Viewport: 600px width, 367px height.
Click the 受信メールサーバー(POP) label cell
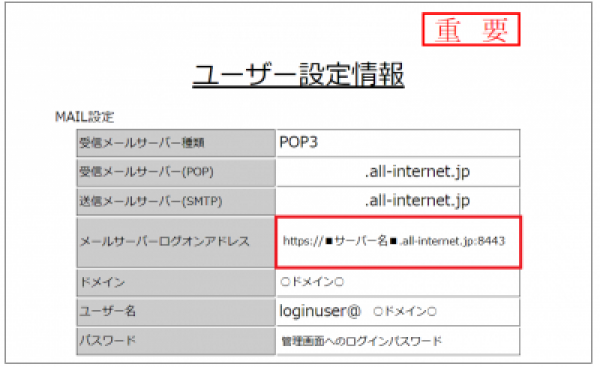tap(176, 172)
